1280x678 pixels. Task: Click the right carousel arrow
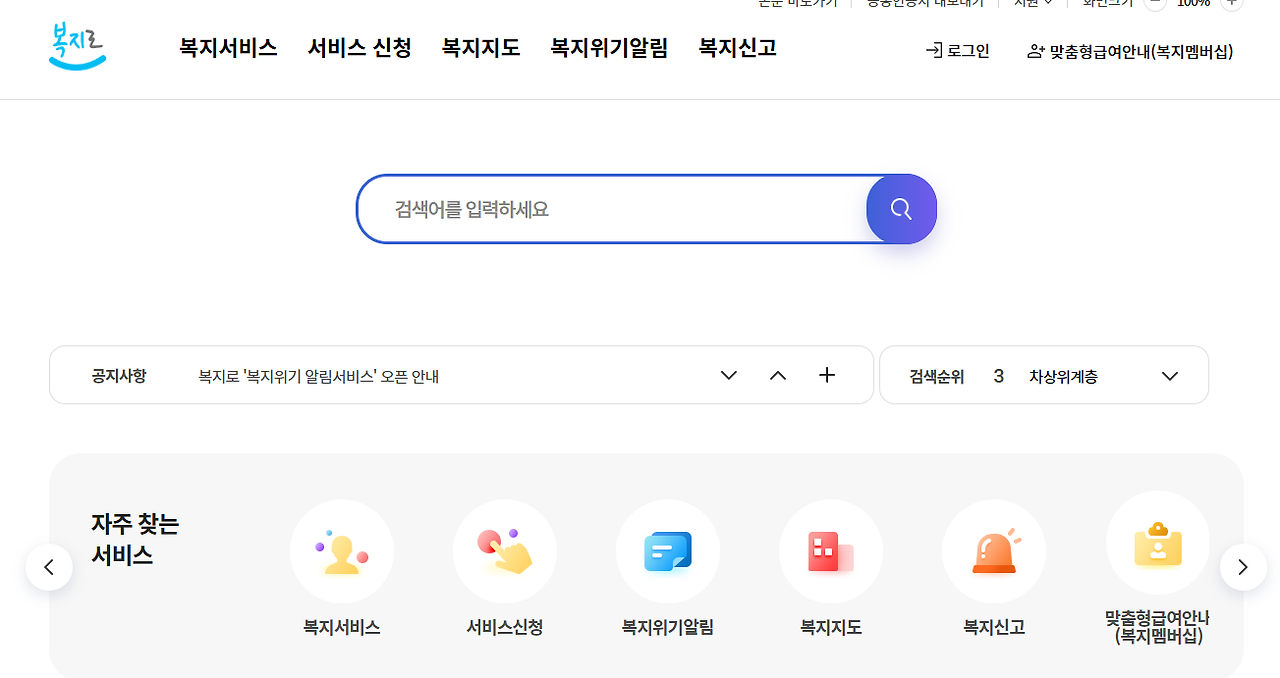pos(1242,567)
